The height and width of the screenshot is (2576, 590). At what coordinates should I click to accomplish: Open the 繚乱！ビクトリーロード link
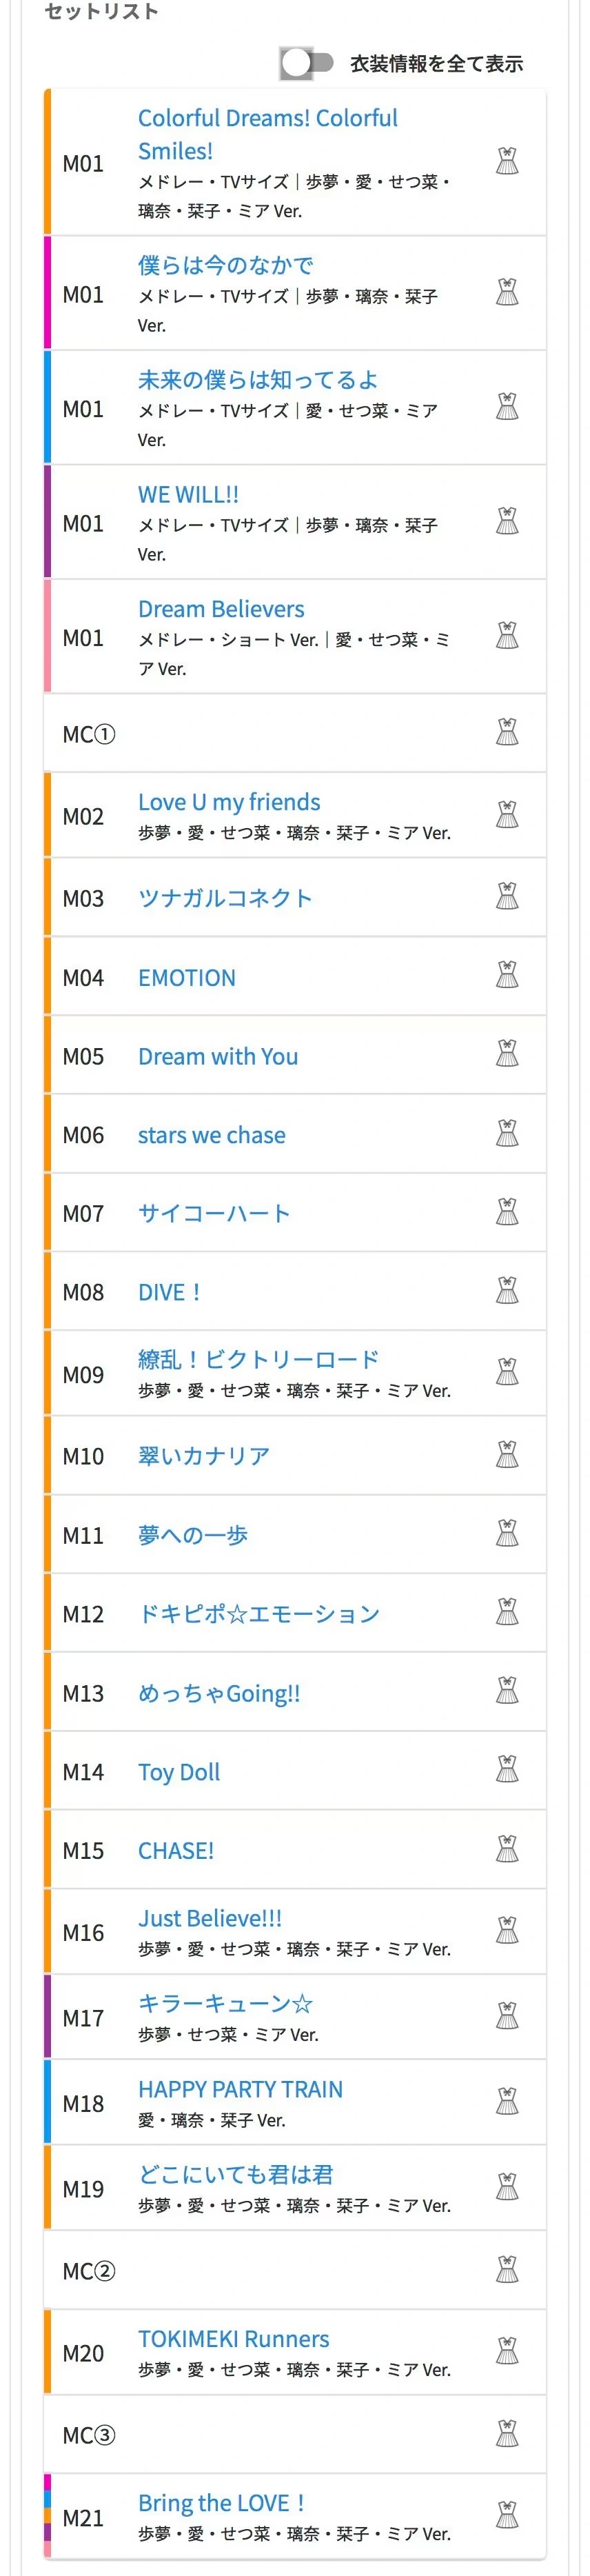click(x=259, y=1359)
